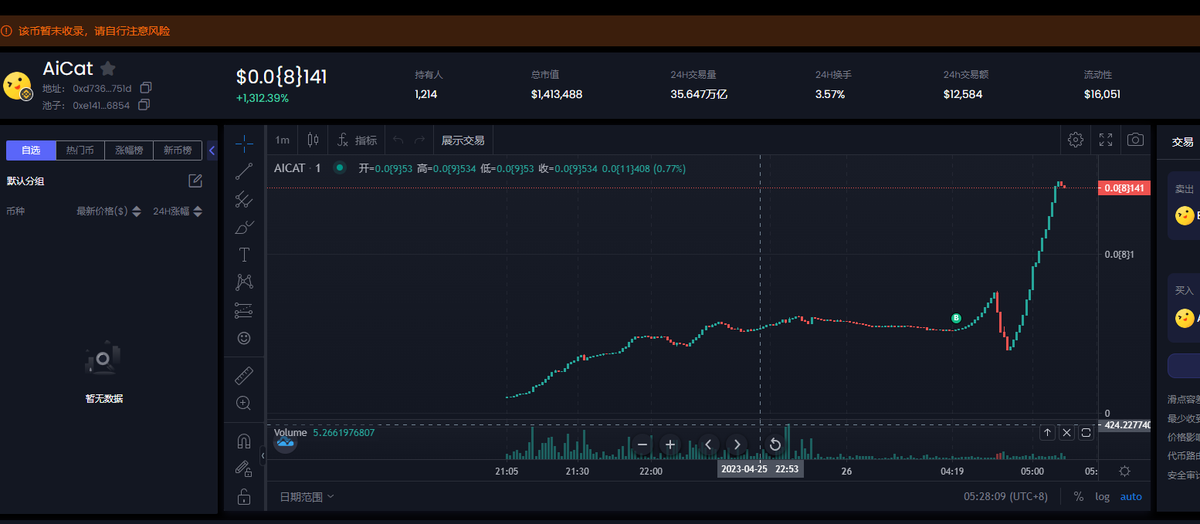Select the zoom in tool

point(244,403)
